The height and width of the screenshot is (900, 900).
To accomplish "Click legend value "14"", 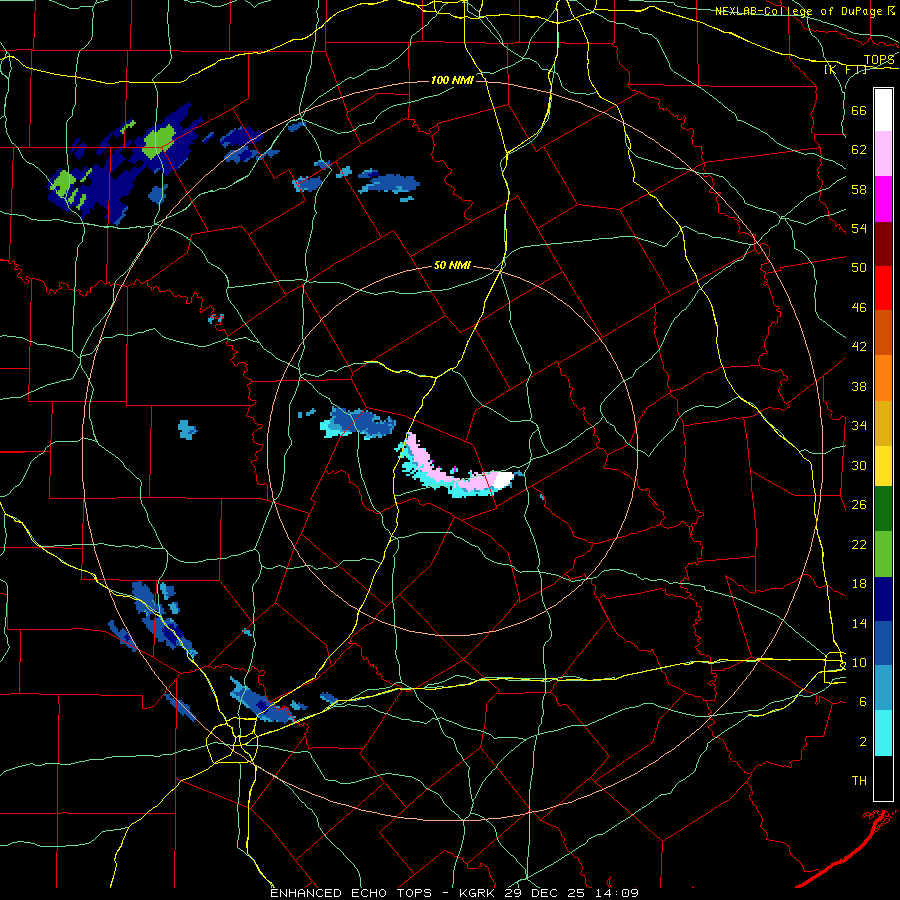I will click(859, 623).
